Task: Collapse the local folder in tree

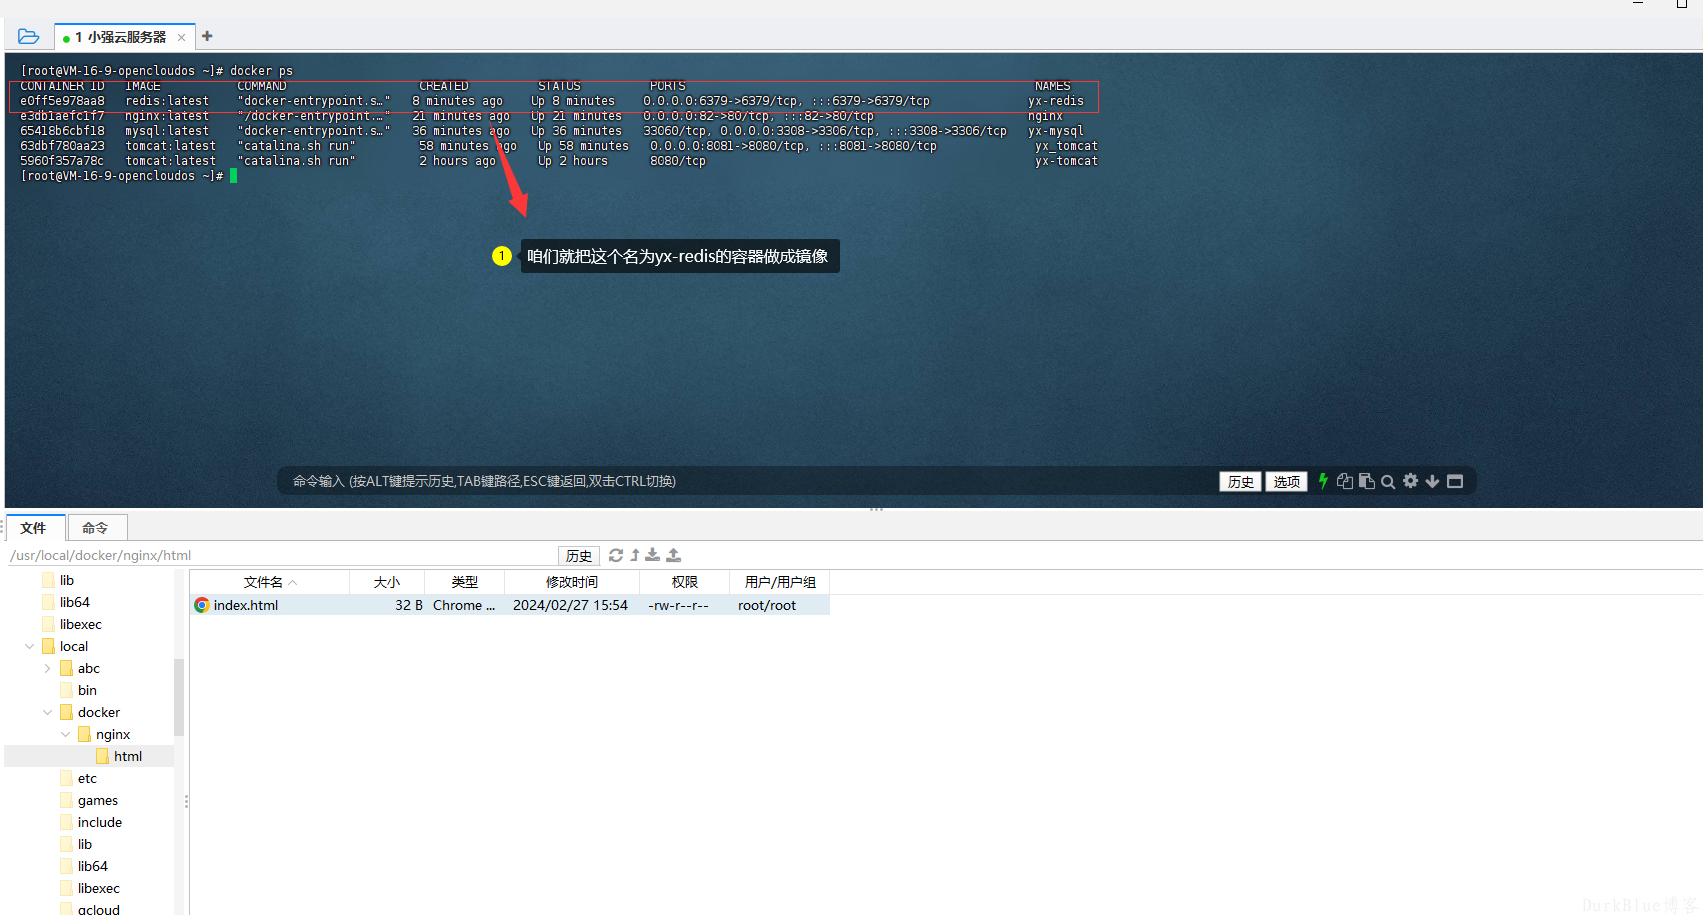Action: (x=29, y=646)
